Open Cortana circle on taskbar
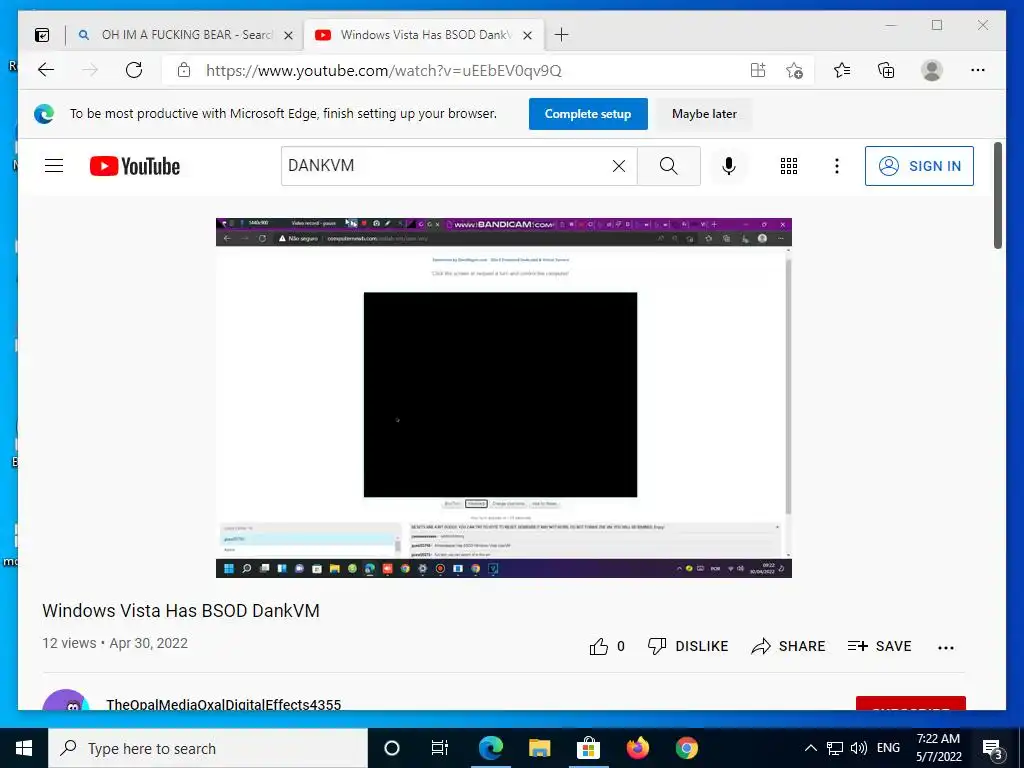This screenshot has height=768, width=1024. click(392, 748)
